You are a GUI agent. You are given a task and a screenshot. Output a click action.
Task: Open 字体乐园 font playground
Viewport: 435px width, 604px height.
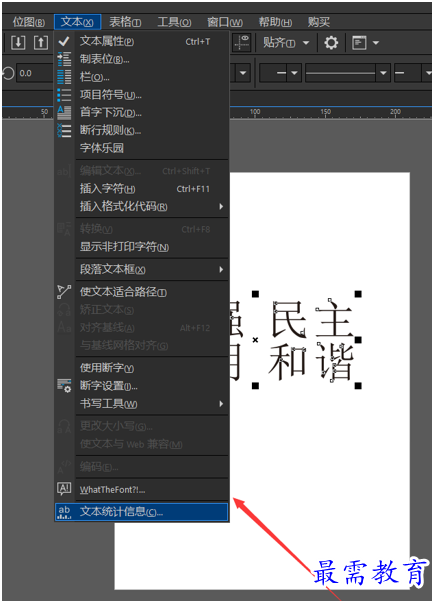point(142,148)
